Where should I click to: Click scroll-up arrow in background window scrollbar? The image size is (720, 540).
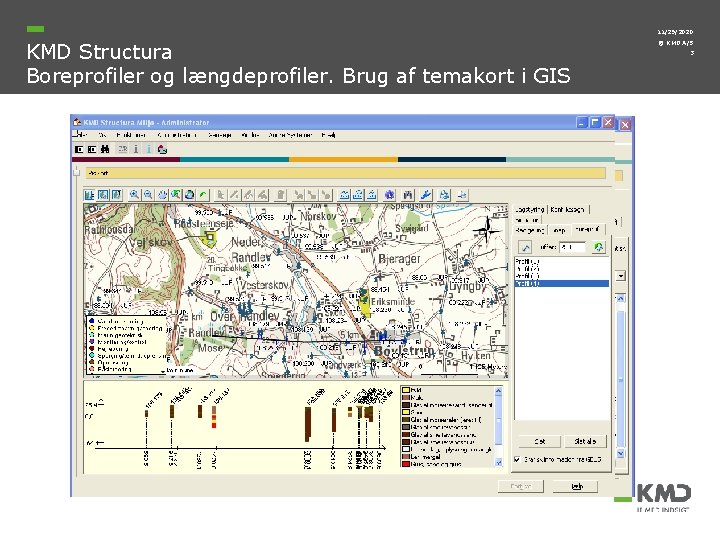[x=620, y=298]
